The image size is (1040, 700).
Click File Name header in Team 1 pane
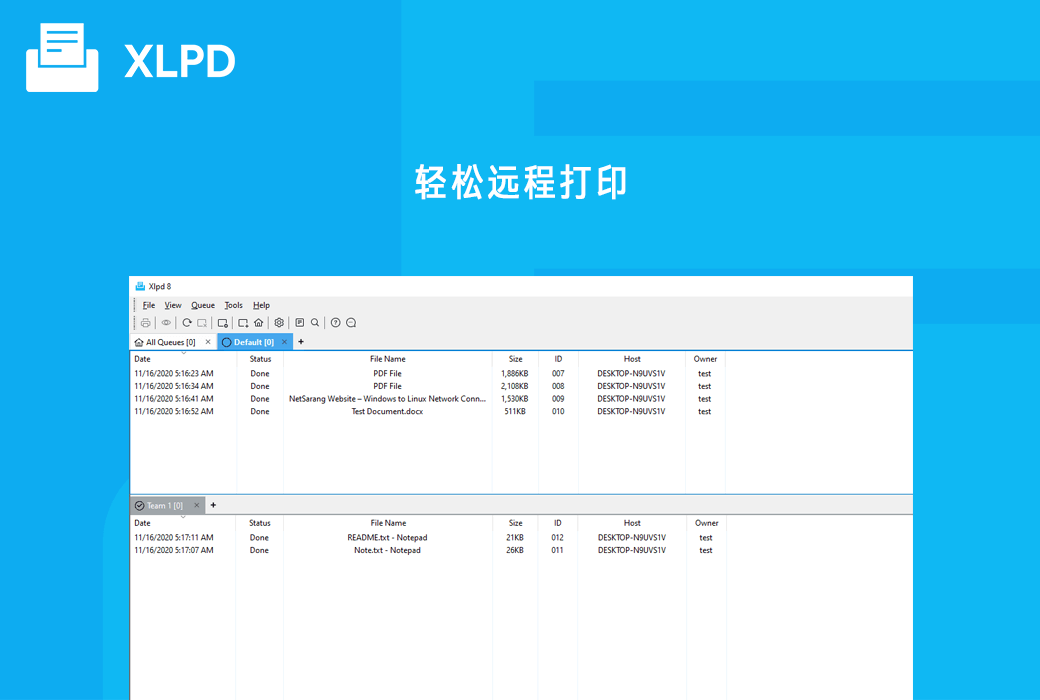coord(388,523)
